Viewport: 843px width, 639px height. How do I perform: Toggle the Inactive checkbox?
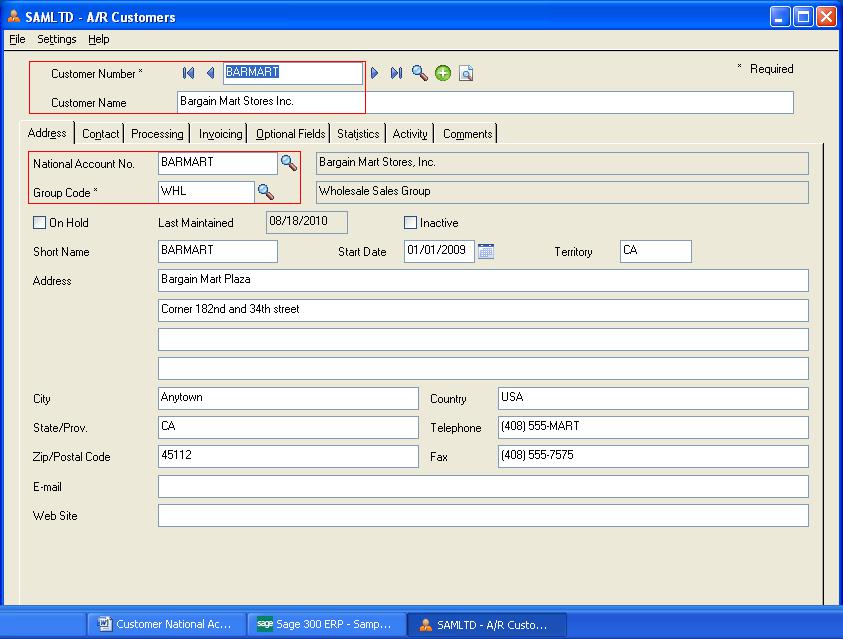coord(410,222)
